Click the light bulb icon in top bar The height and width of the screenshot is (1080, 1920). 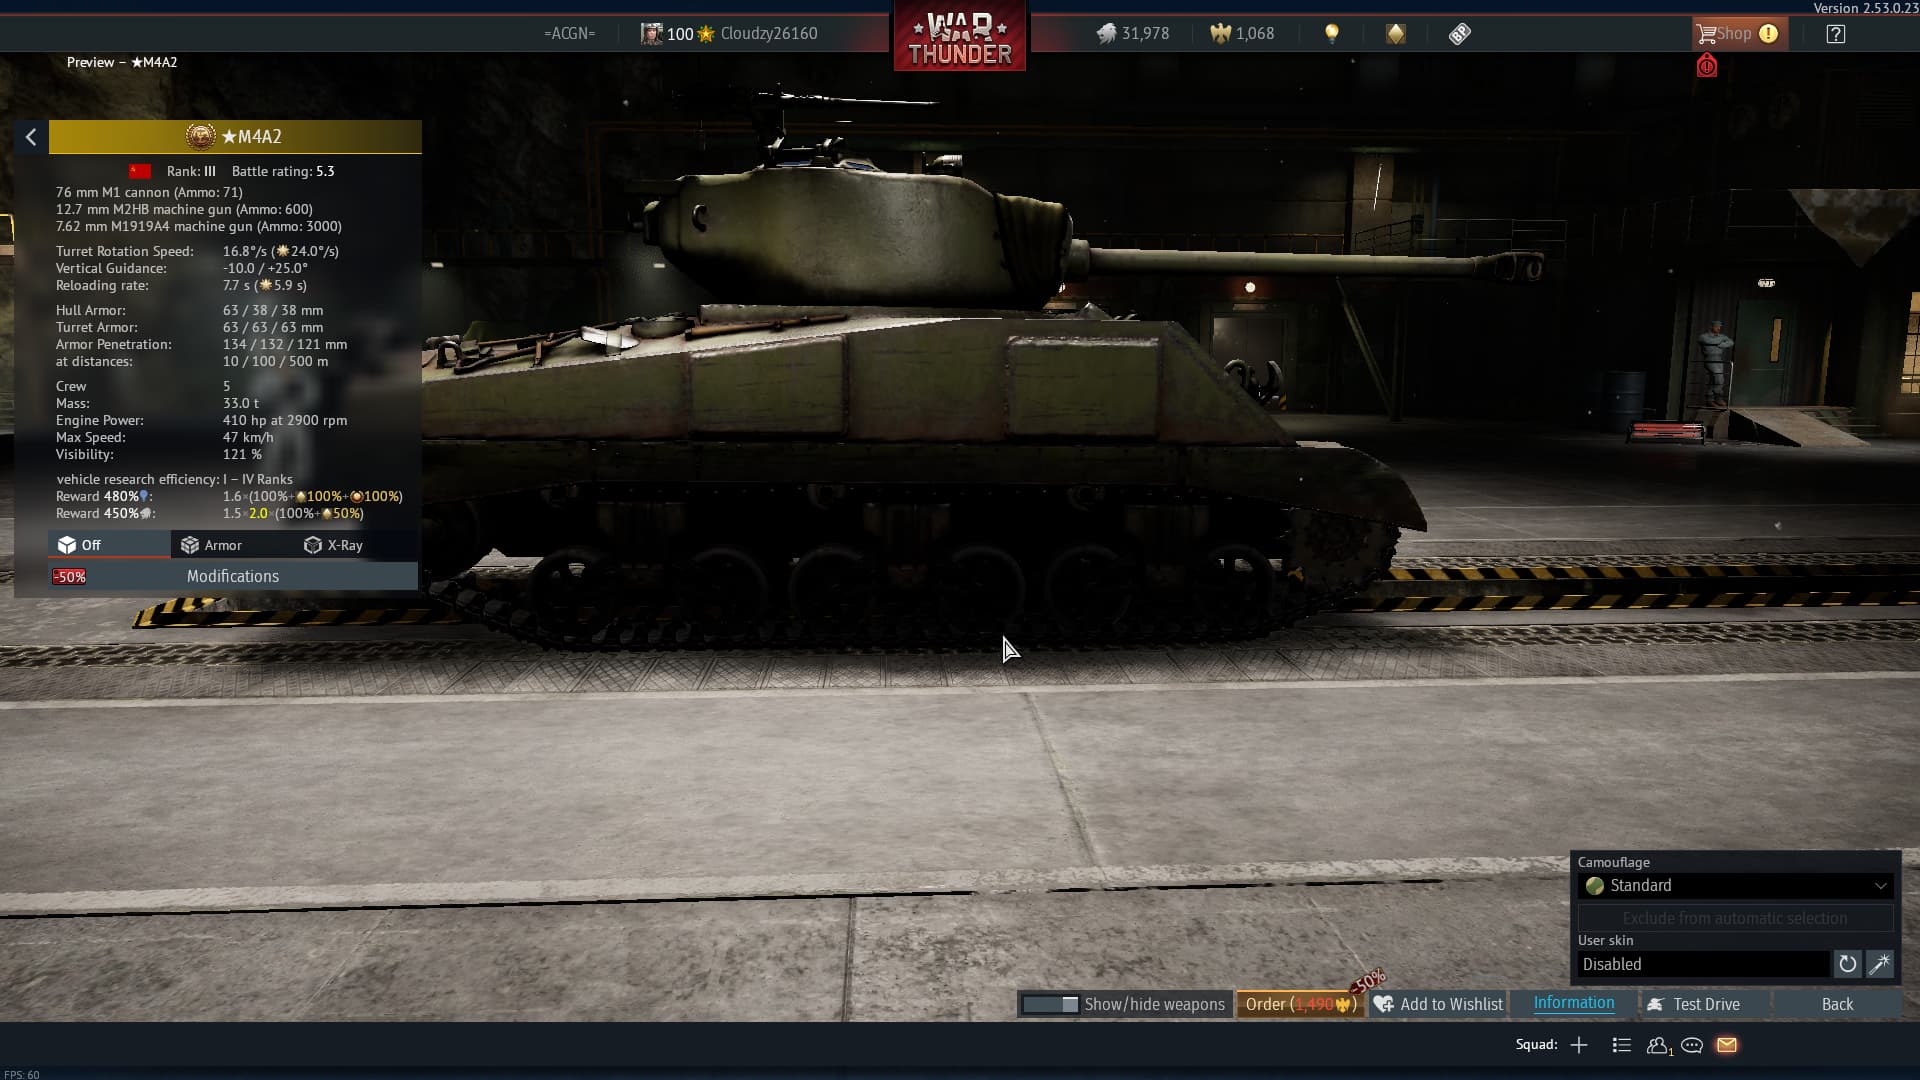(x=1331, y=34)
